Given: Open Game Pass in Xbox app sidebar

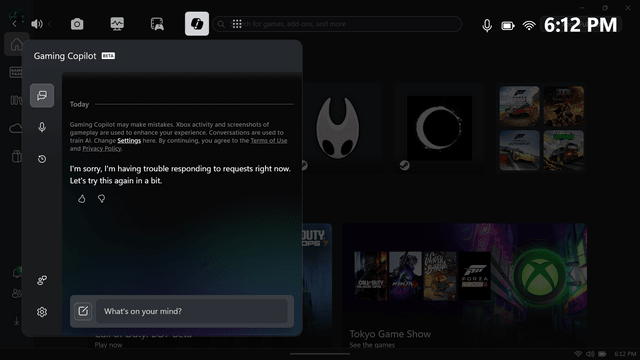Looking at the screenshot, I should (16, 72).
